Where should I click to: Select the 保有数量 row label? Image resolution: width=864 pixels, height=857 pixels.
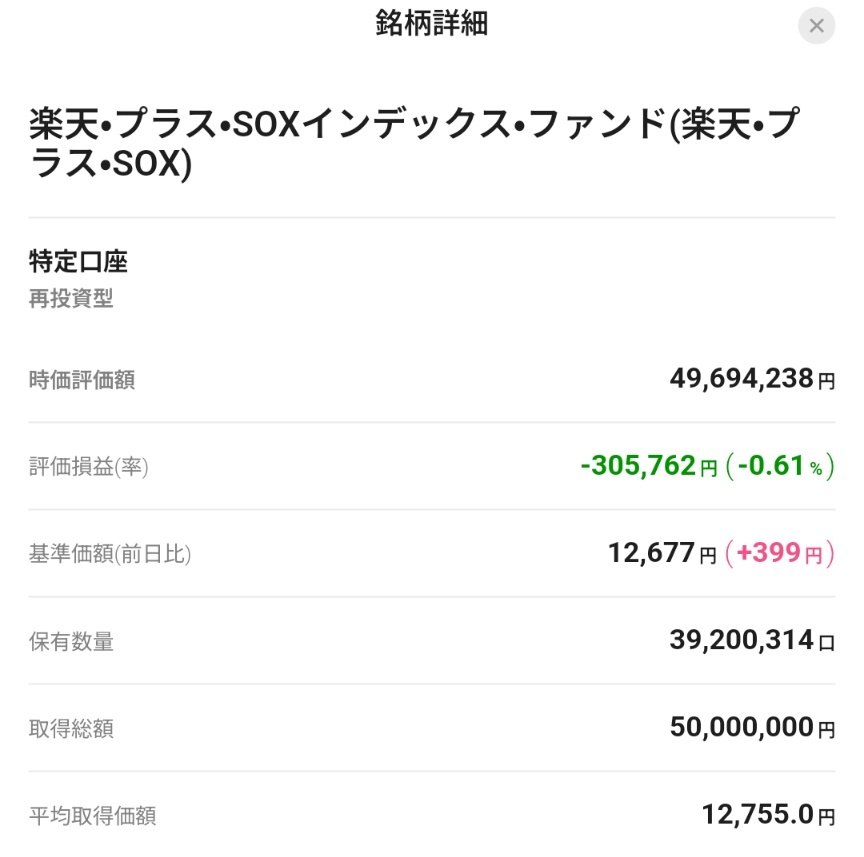tap(71, 642)
